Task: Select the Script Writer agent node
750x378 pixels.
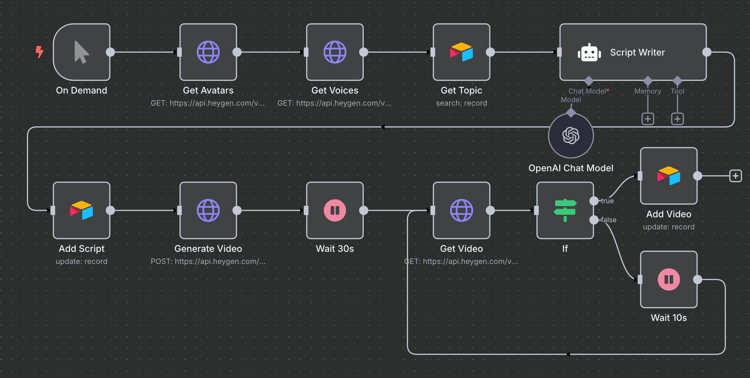Action: [x=633, y=52]
